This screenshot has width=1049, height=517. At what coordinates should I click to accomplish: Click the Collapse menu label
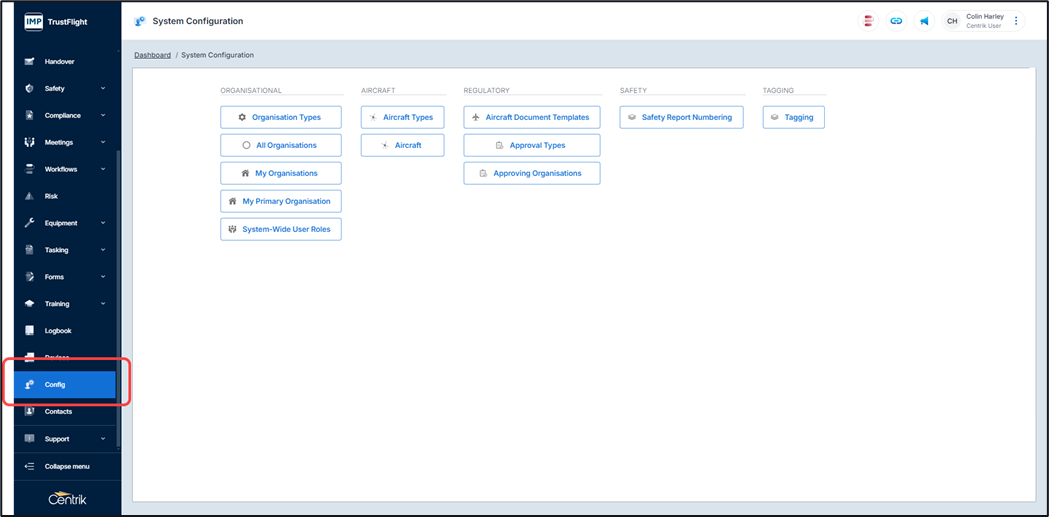pos(67,466)
